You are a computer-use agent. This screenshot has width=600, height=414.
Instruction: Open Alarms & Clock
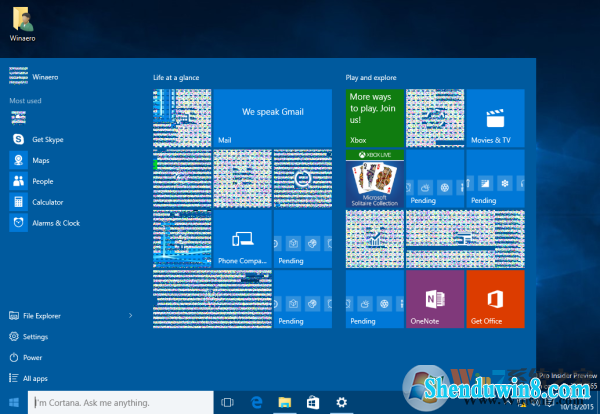45,223
